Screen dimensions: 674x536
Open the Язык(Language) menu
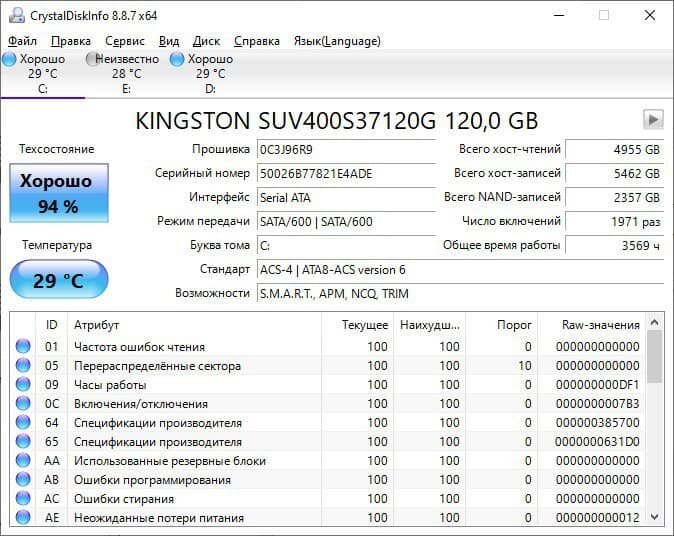pos(337,41)
